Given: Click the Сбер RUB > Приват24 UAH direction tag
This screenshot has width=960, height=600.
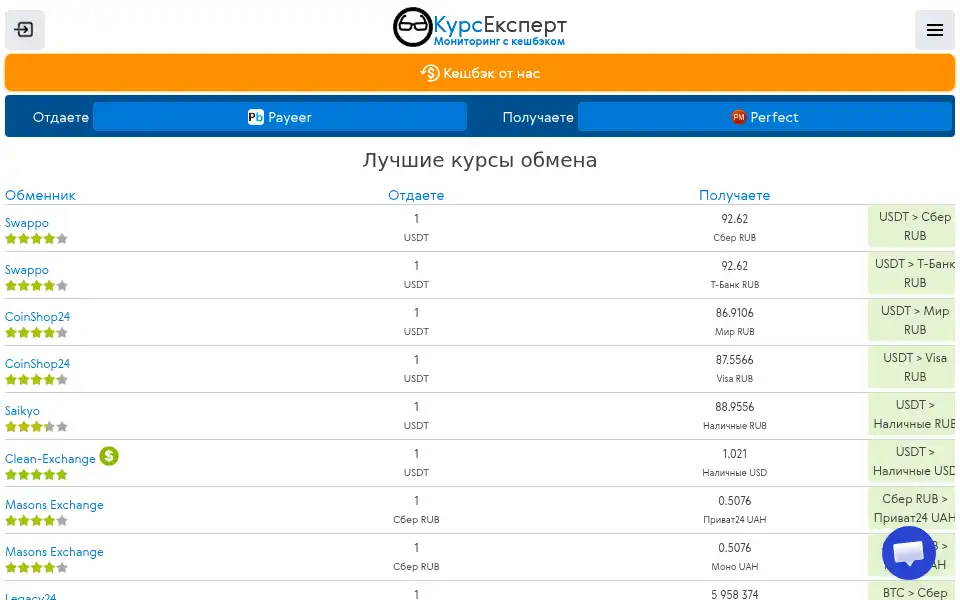Looking at the screenshot, I should tap(912, 508).
